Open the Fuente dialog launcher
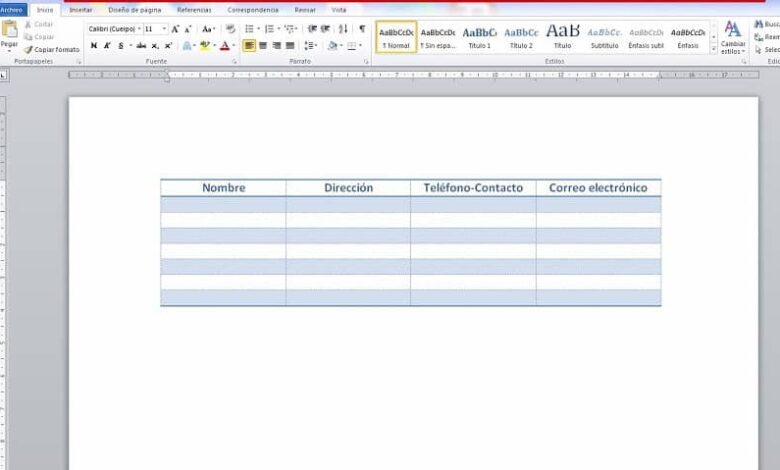Screen dimensions: 780x470 point(235,62)
